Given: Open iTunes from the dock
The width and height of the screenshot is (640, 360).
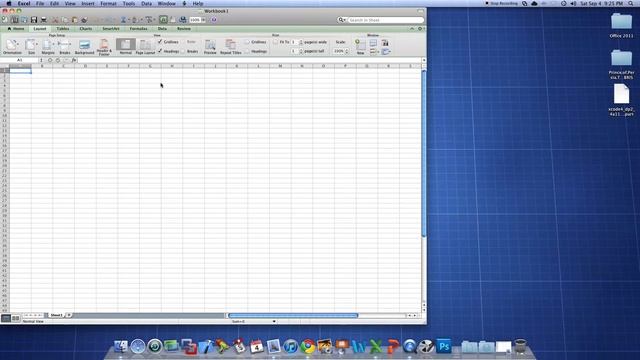Looking at the screenshot, I should tap(291, 346).
